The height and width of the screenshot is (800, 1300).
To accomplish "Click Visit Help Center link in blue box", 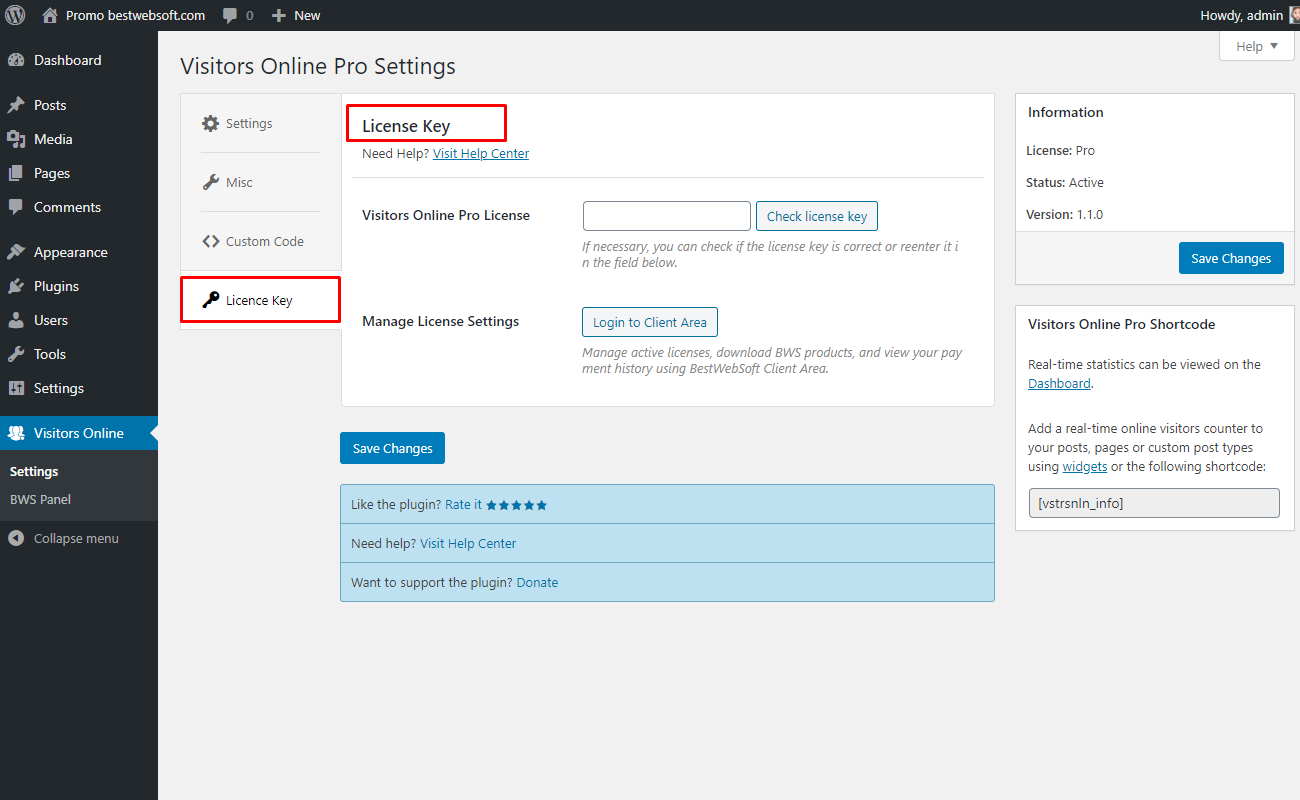I will point(468,544).
